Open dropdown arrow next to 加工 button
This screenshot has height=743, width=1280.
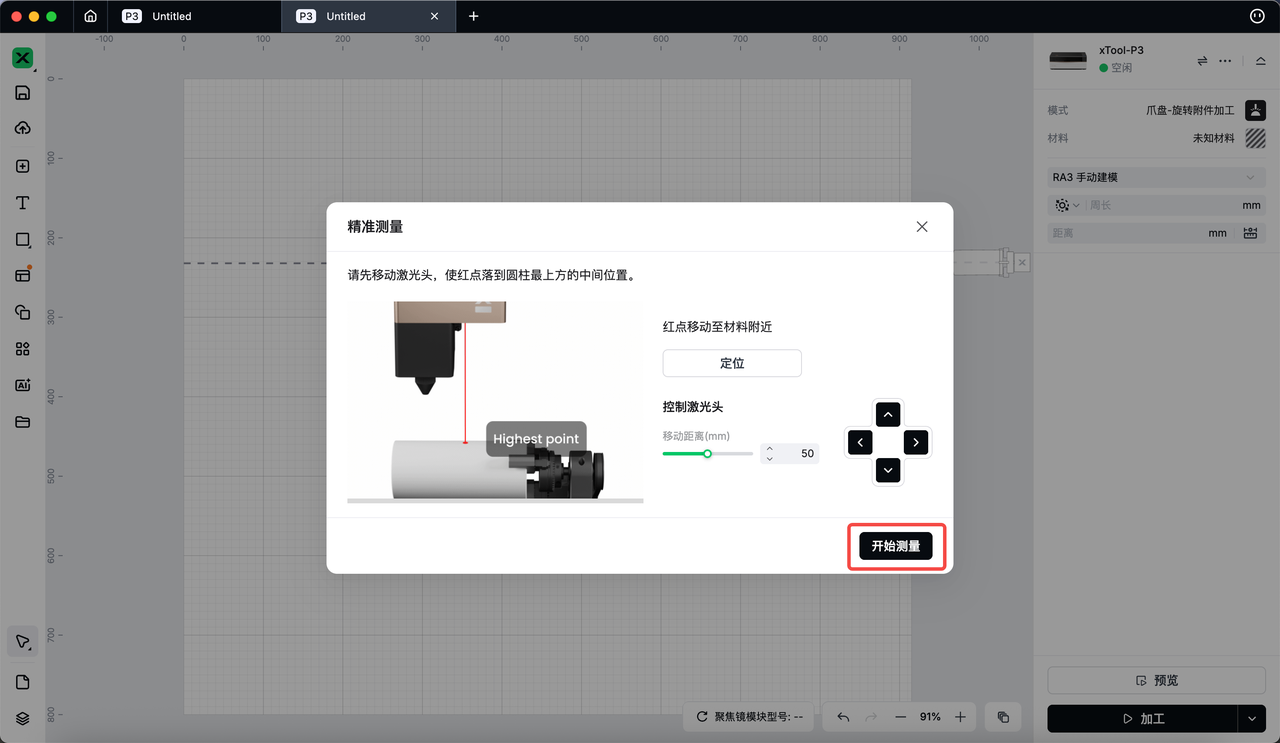[x=1252, y=718]
